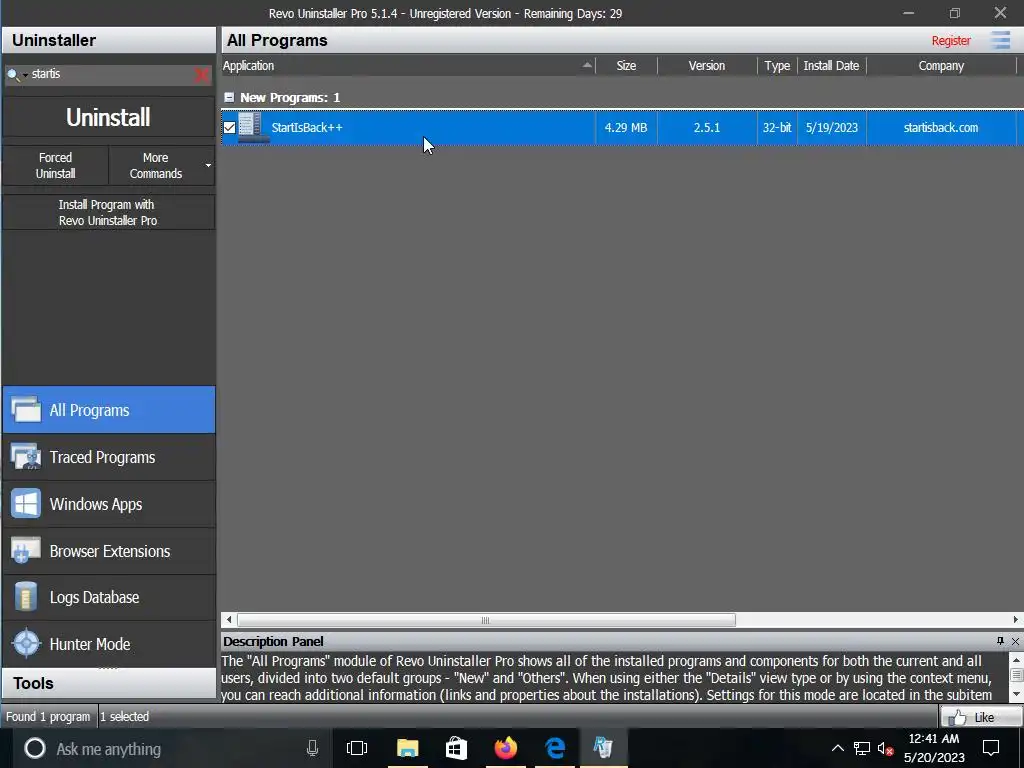
Task: Sort by Size column header
Action: (626, 66)
